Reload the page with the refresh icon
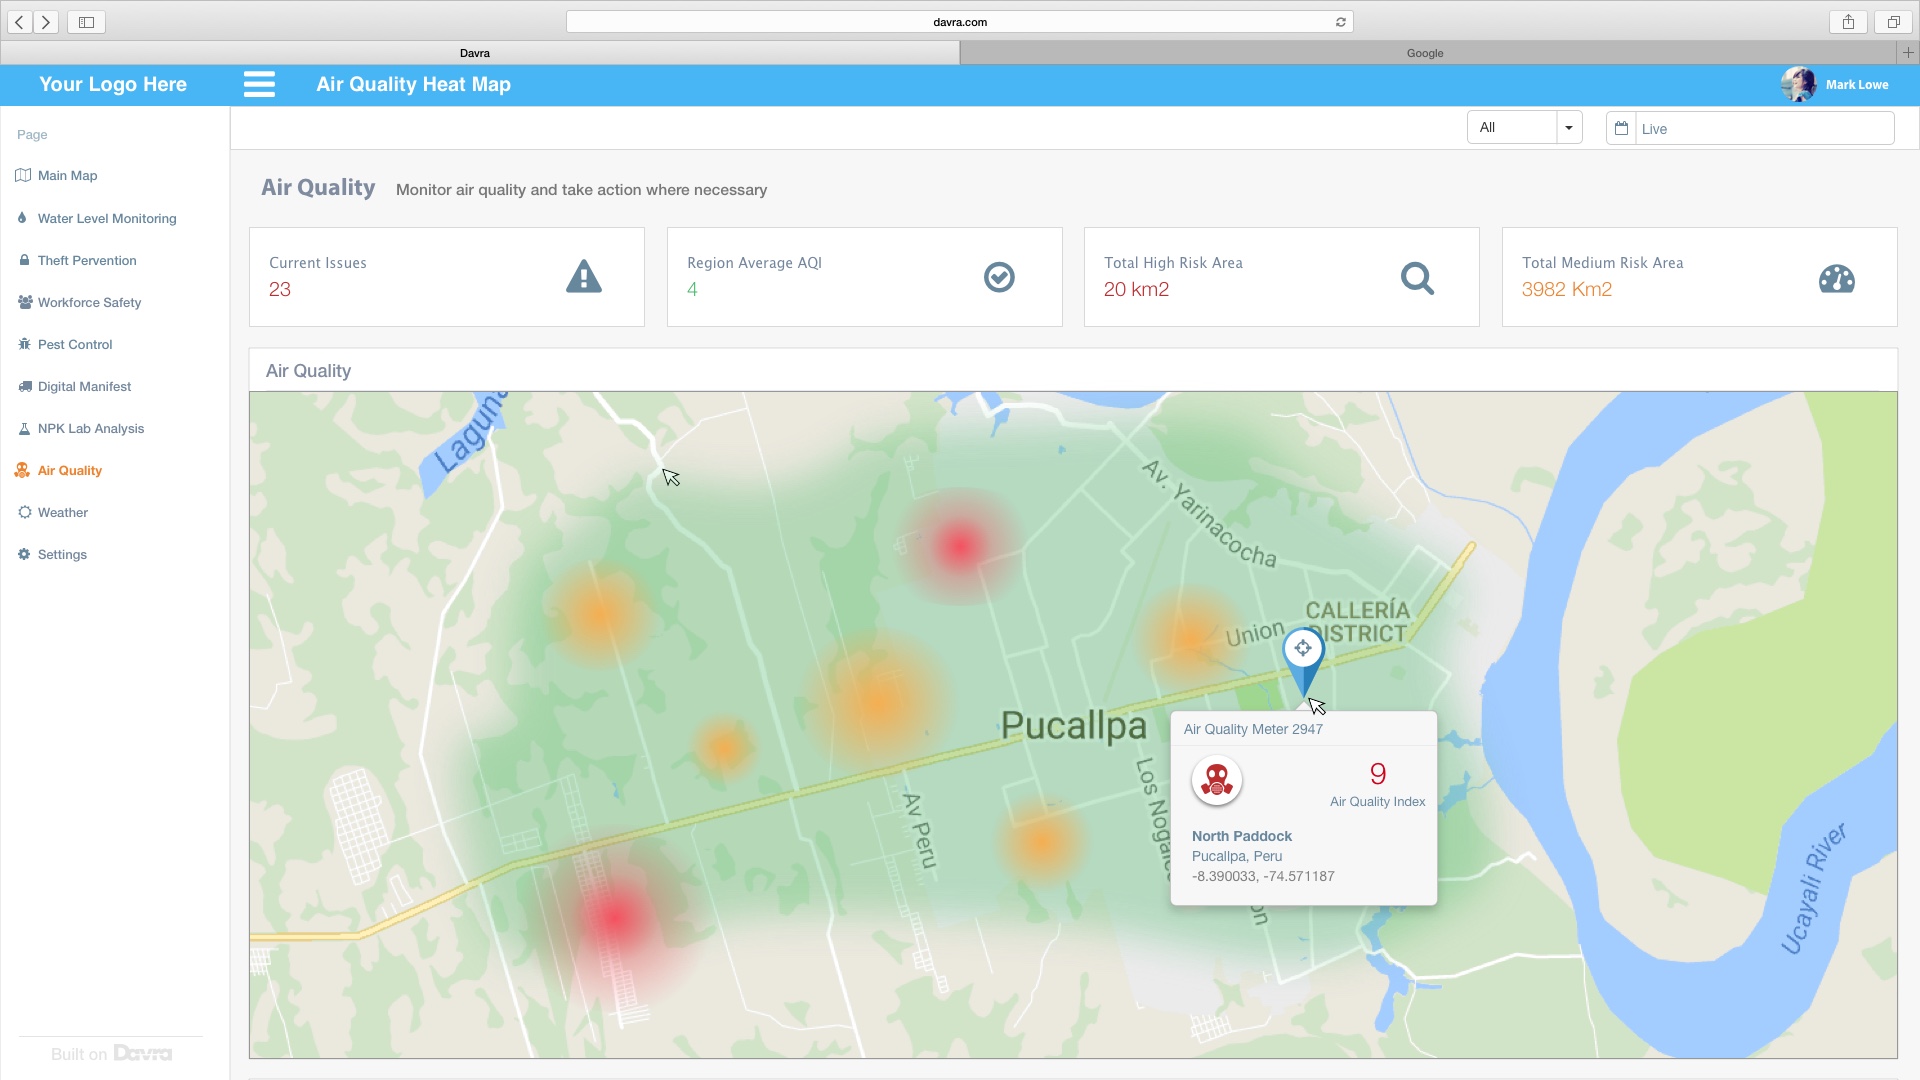 pyautogui.click(x=1341, y=22)
